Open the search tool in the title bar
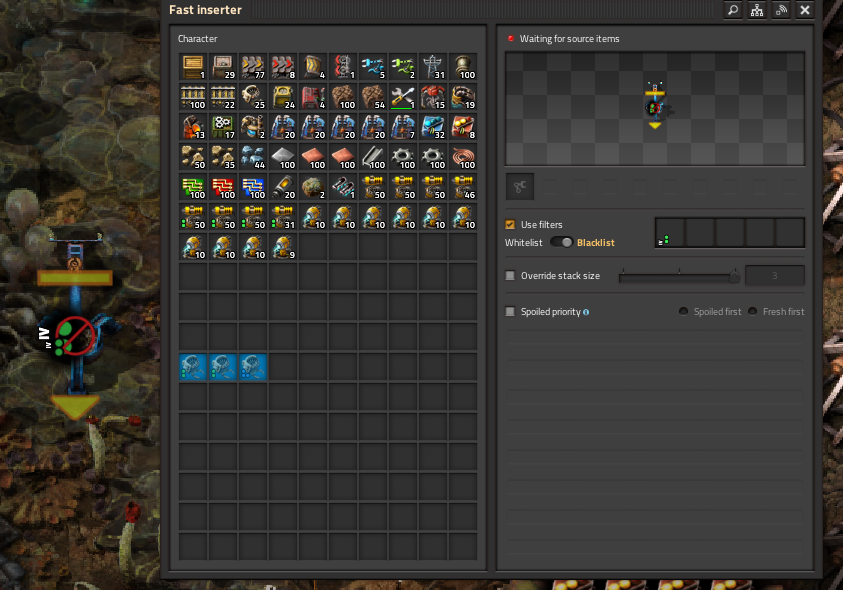Screen dimensions: 843x590 (733, 10)
